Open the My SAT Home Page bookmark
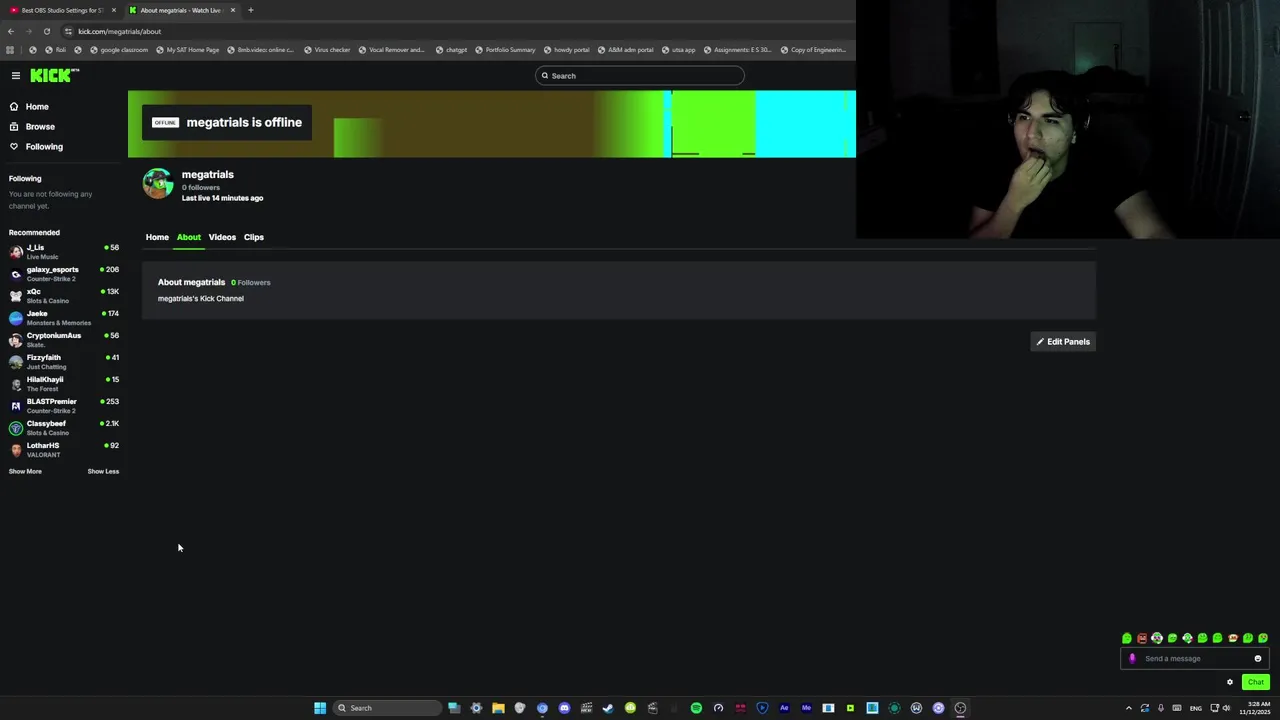The width and height of the screenshot is (1280, 720). click(188, 50)
